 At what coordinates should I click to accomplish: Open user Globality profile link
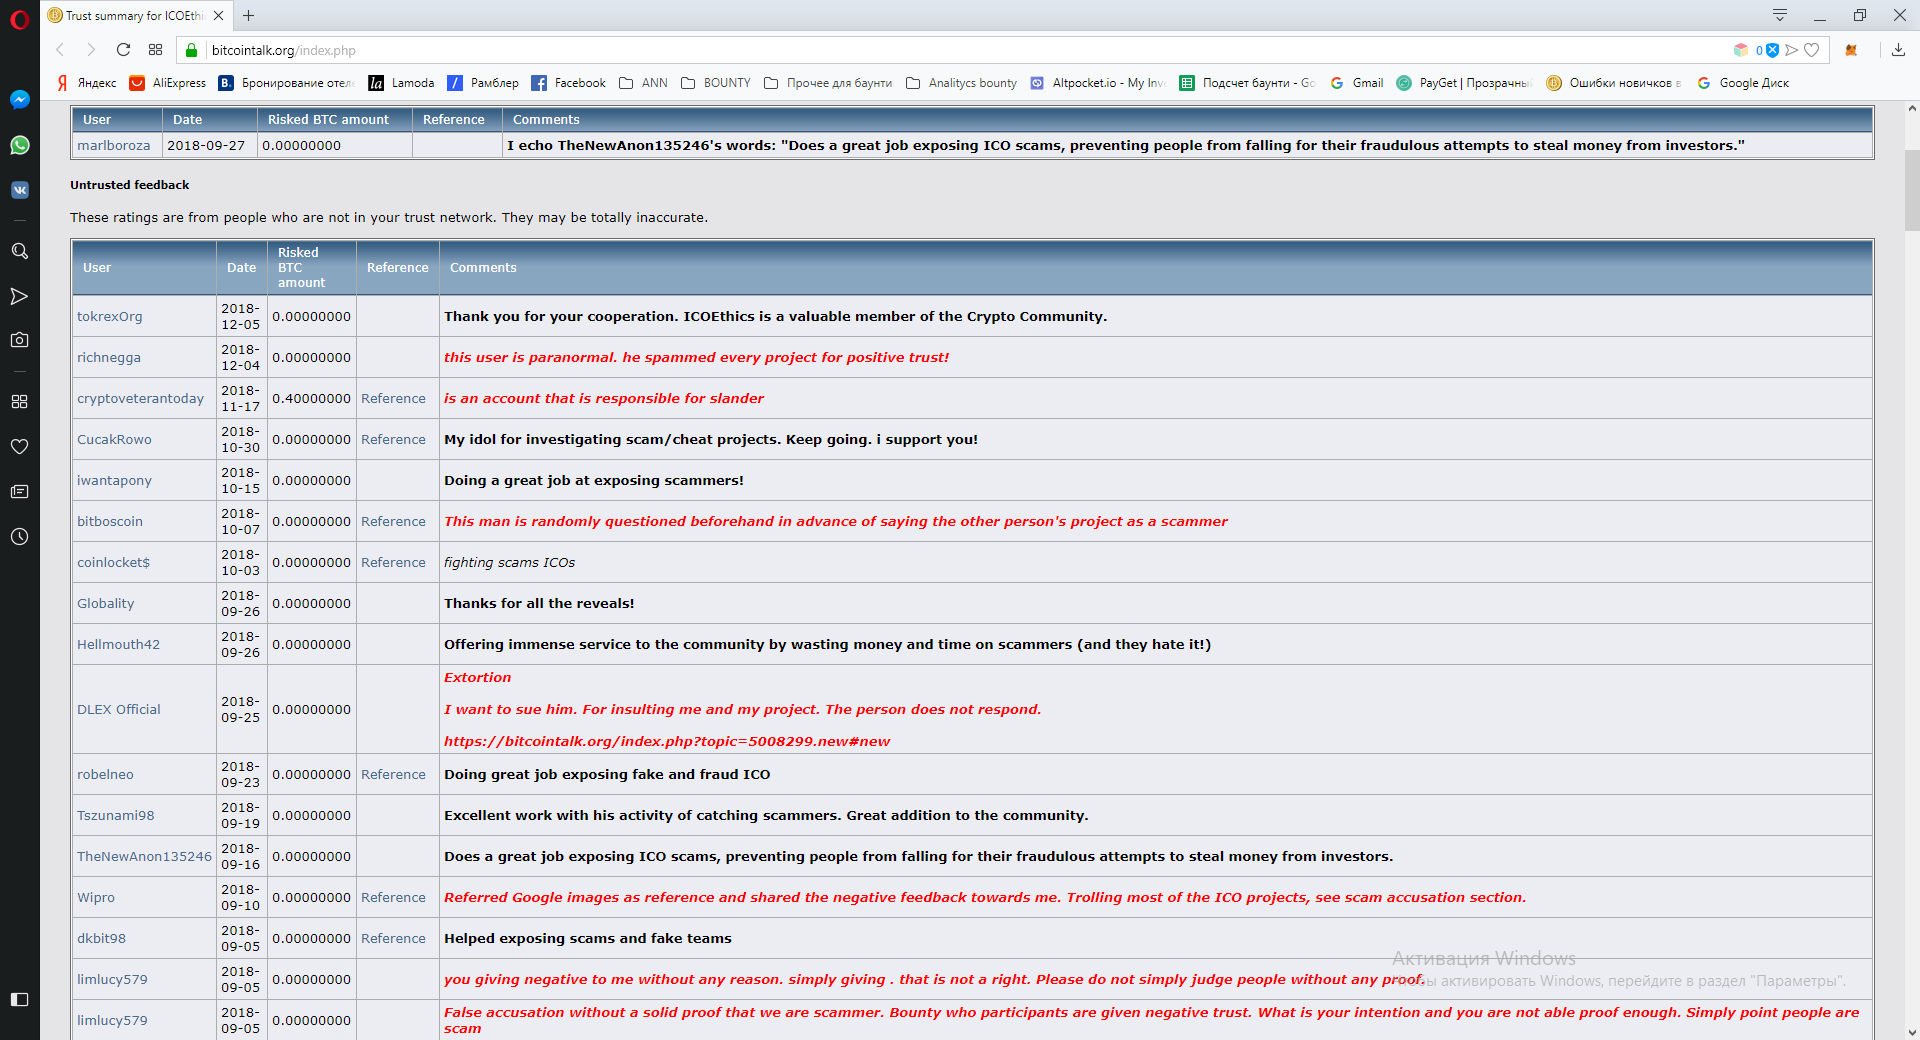pos(105,603)
